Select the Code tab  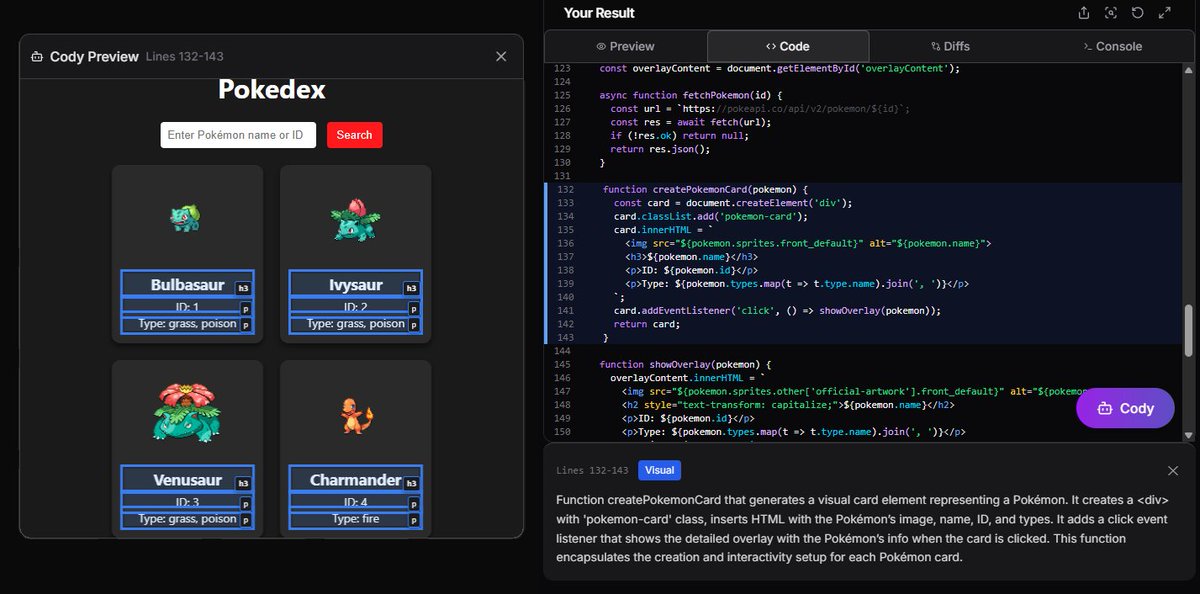point(788,46)
